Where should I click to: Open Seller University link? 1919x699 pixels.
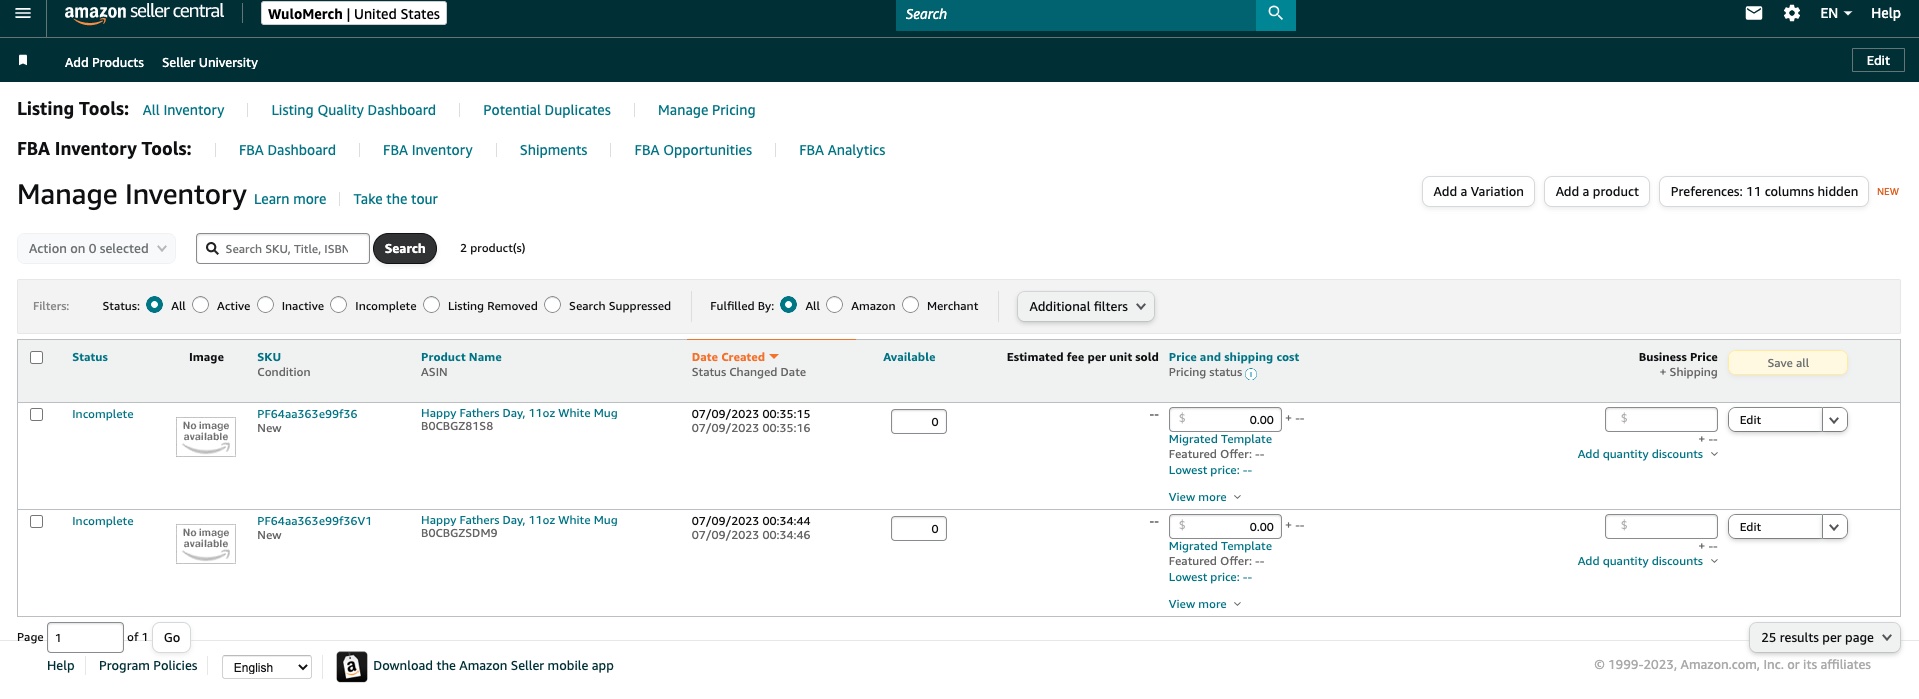coord(210,62)
